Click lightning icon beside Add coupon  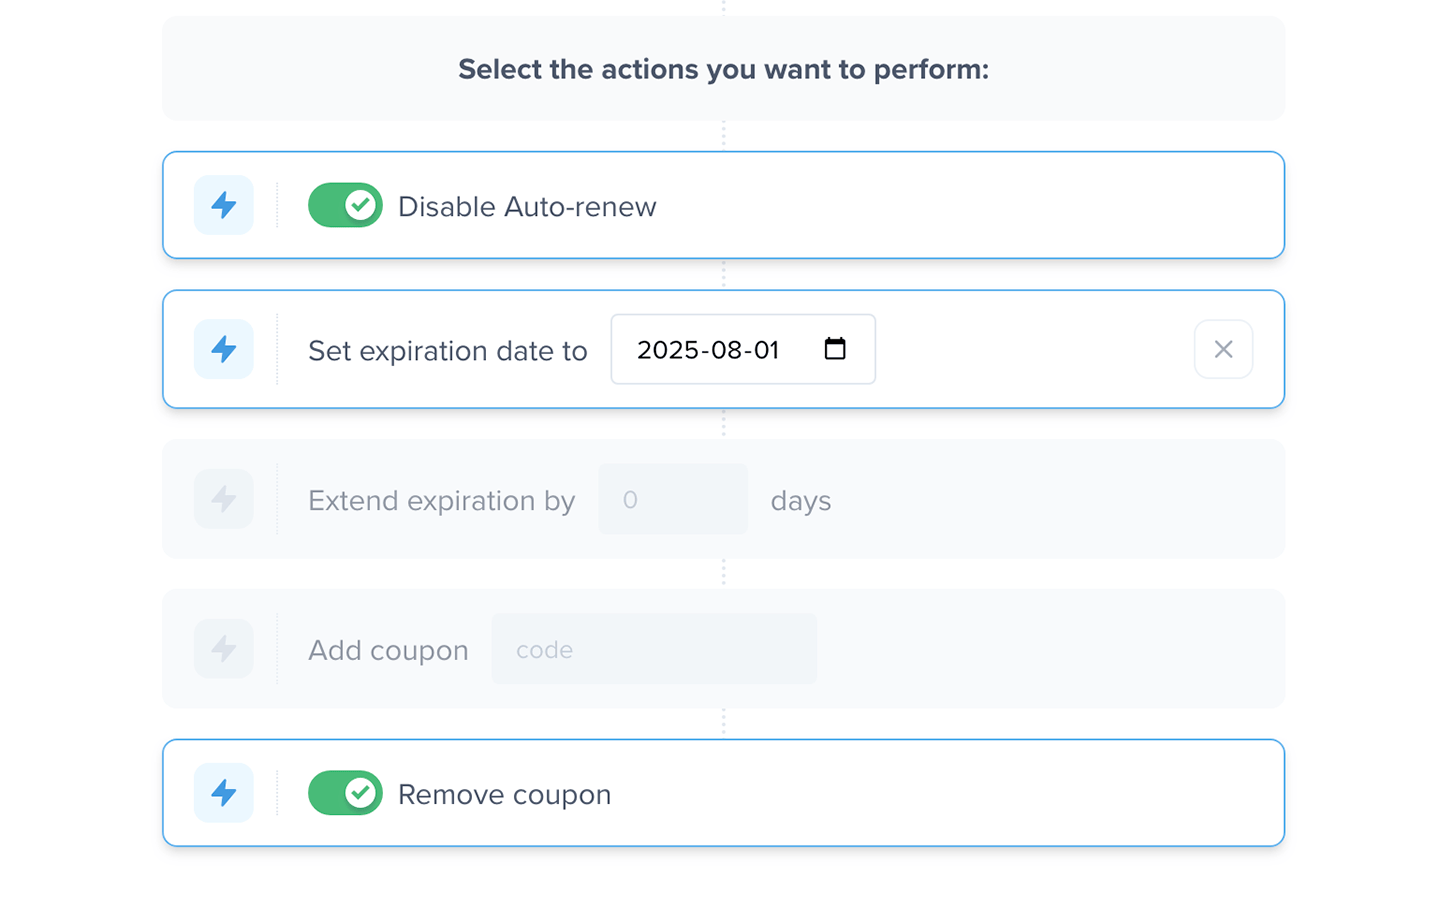(224, 649)
